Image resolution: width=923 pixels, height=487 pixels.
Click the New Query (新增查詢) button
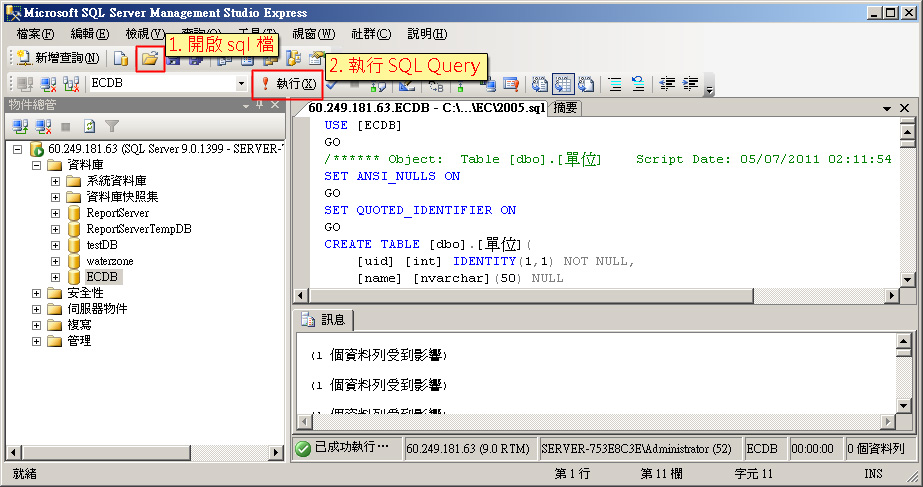coord(58,58)
